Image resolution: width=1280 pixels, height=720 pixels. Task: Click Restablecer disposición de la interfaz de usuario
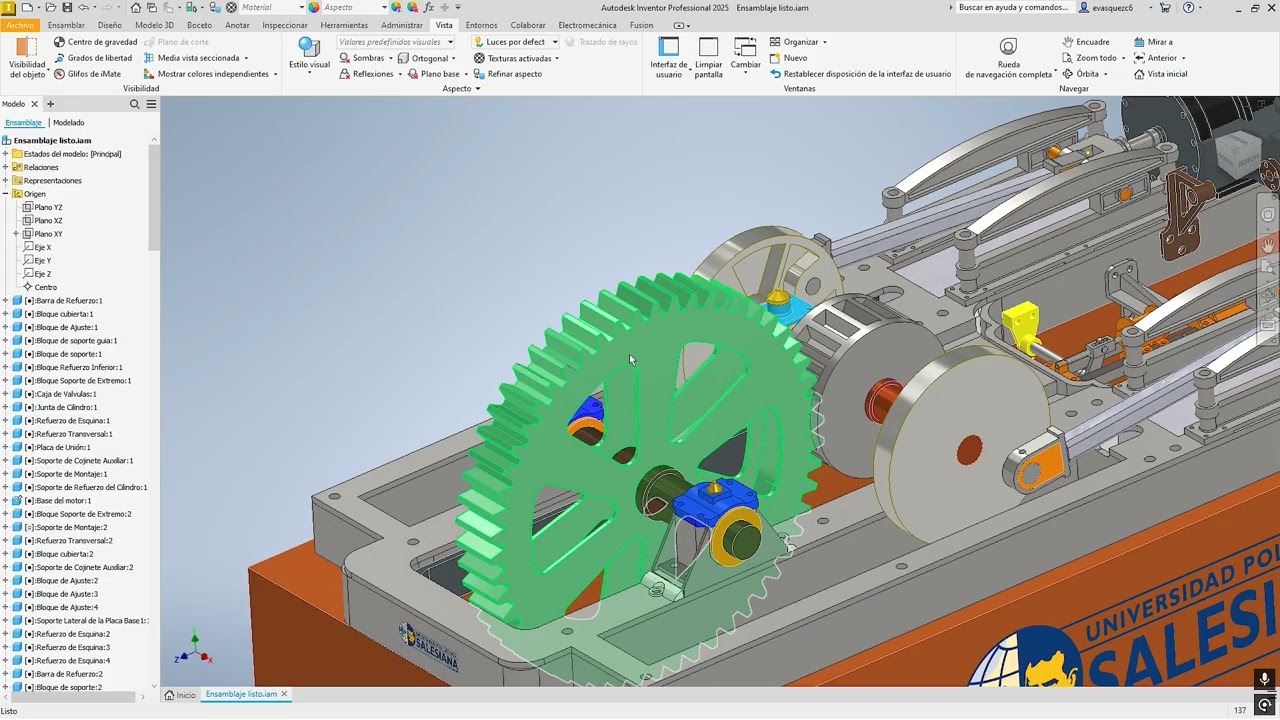(860, 74)
